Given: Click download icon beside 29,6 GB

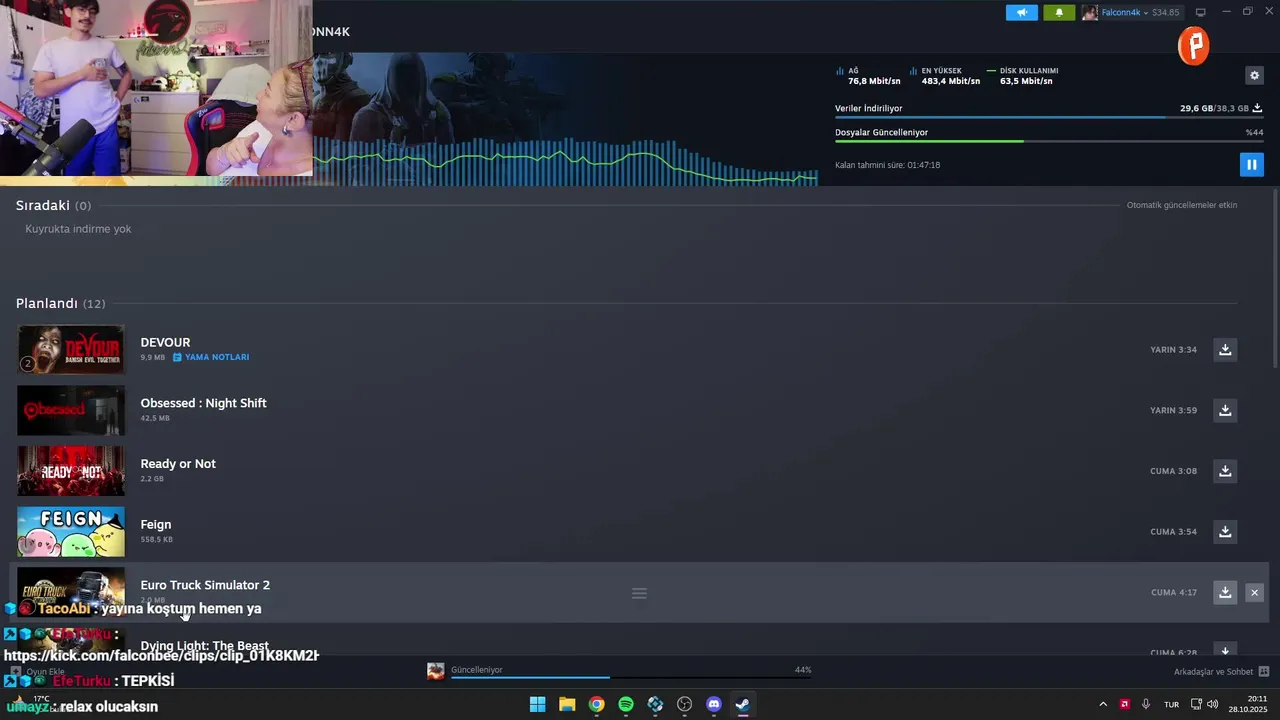Looking at the screenshot, I should point(1257,108).
